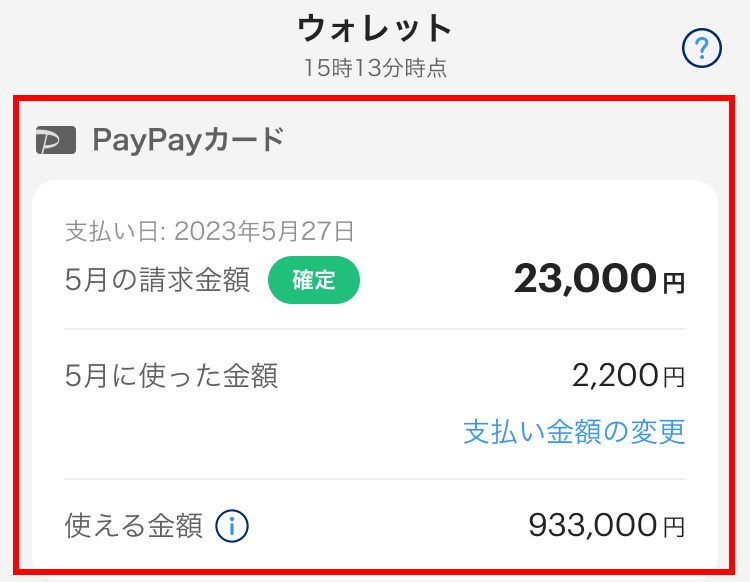Tap the green 確定 status badge

tap(314, 280)
